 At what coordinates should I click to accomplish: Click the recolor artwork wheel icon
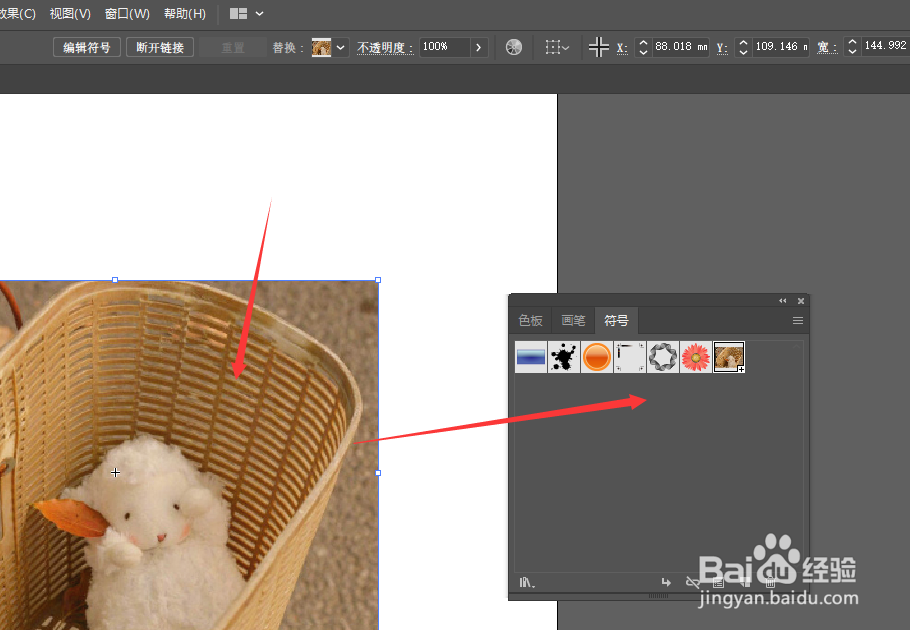pos(514,47)
